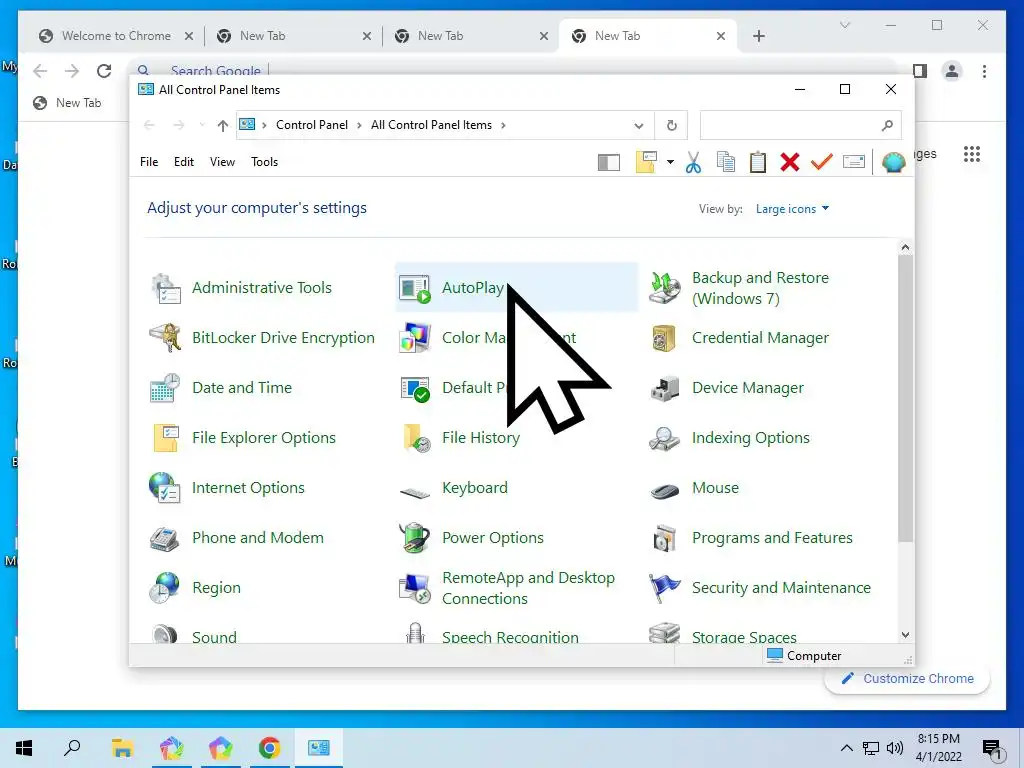The height and width of the screenshot is (768, 1024).
Task: Open the Tools menu
Action: [x=264, y=162]
